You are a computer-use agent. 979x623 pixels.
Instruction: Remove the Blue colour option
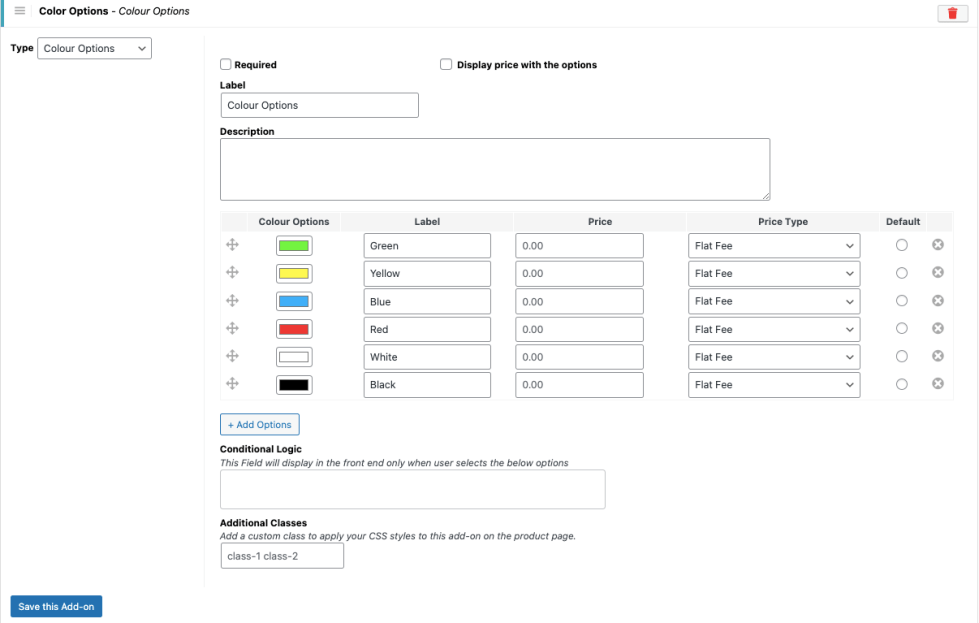coord(938,300)
